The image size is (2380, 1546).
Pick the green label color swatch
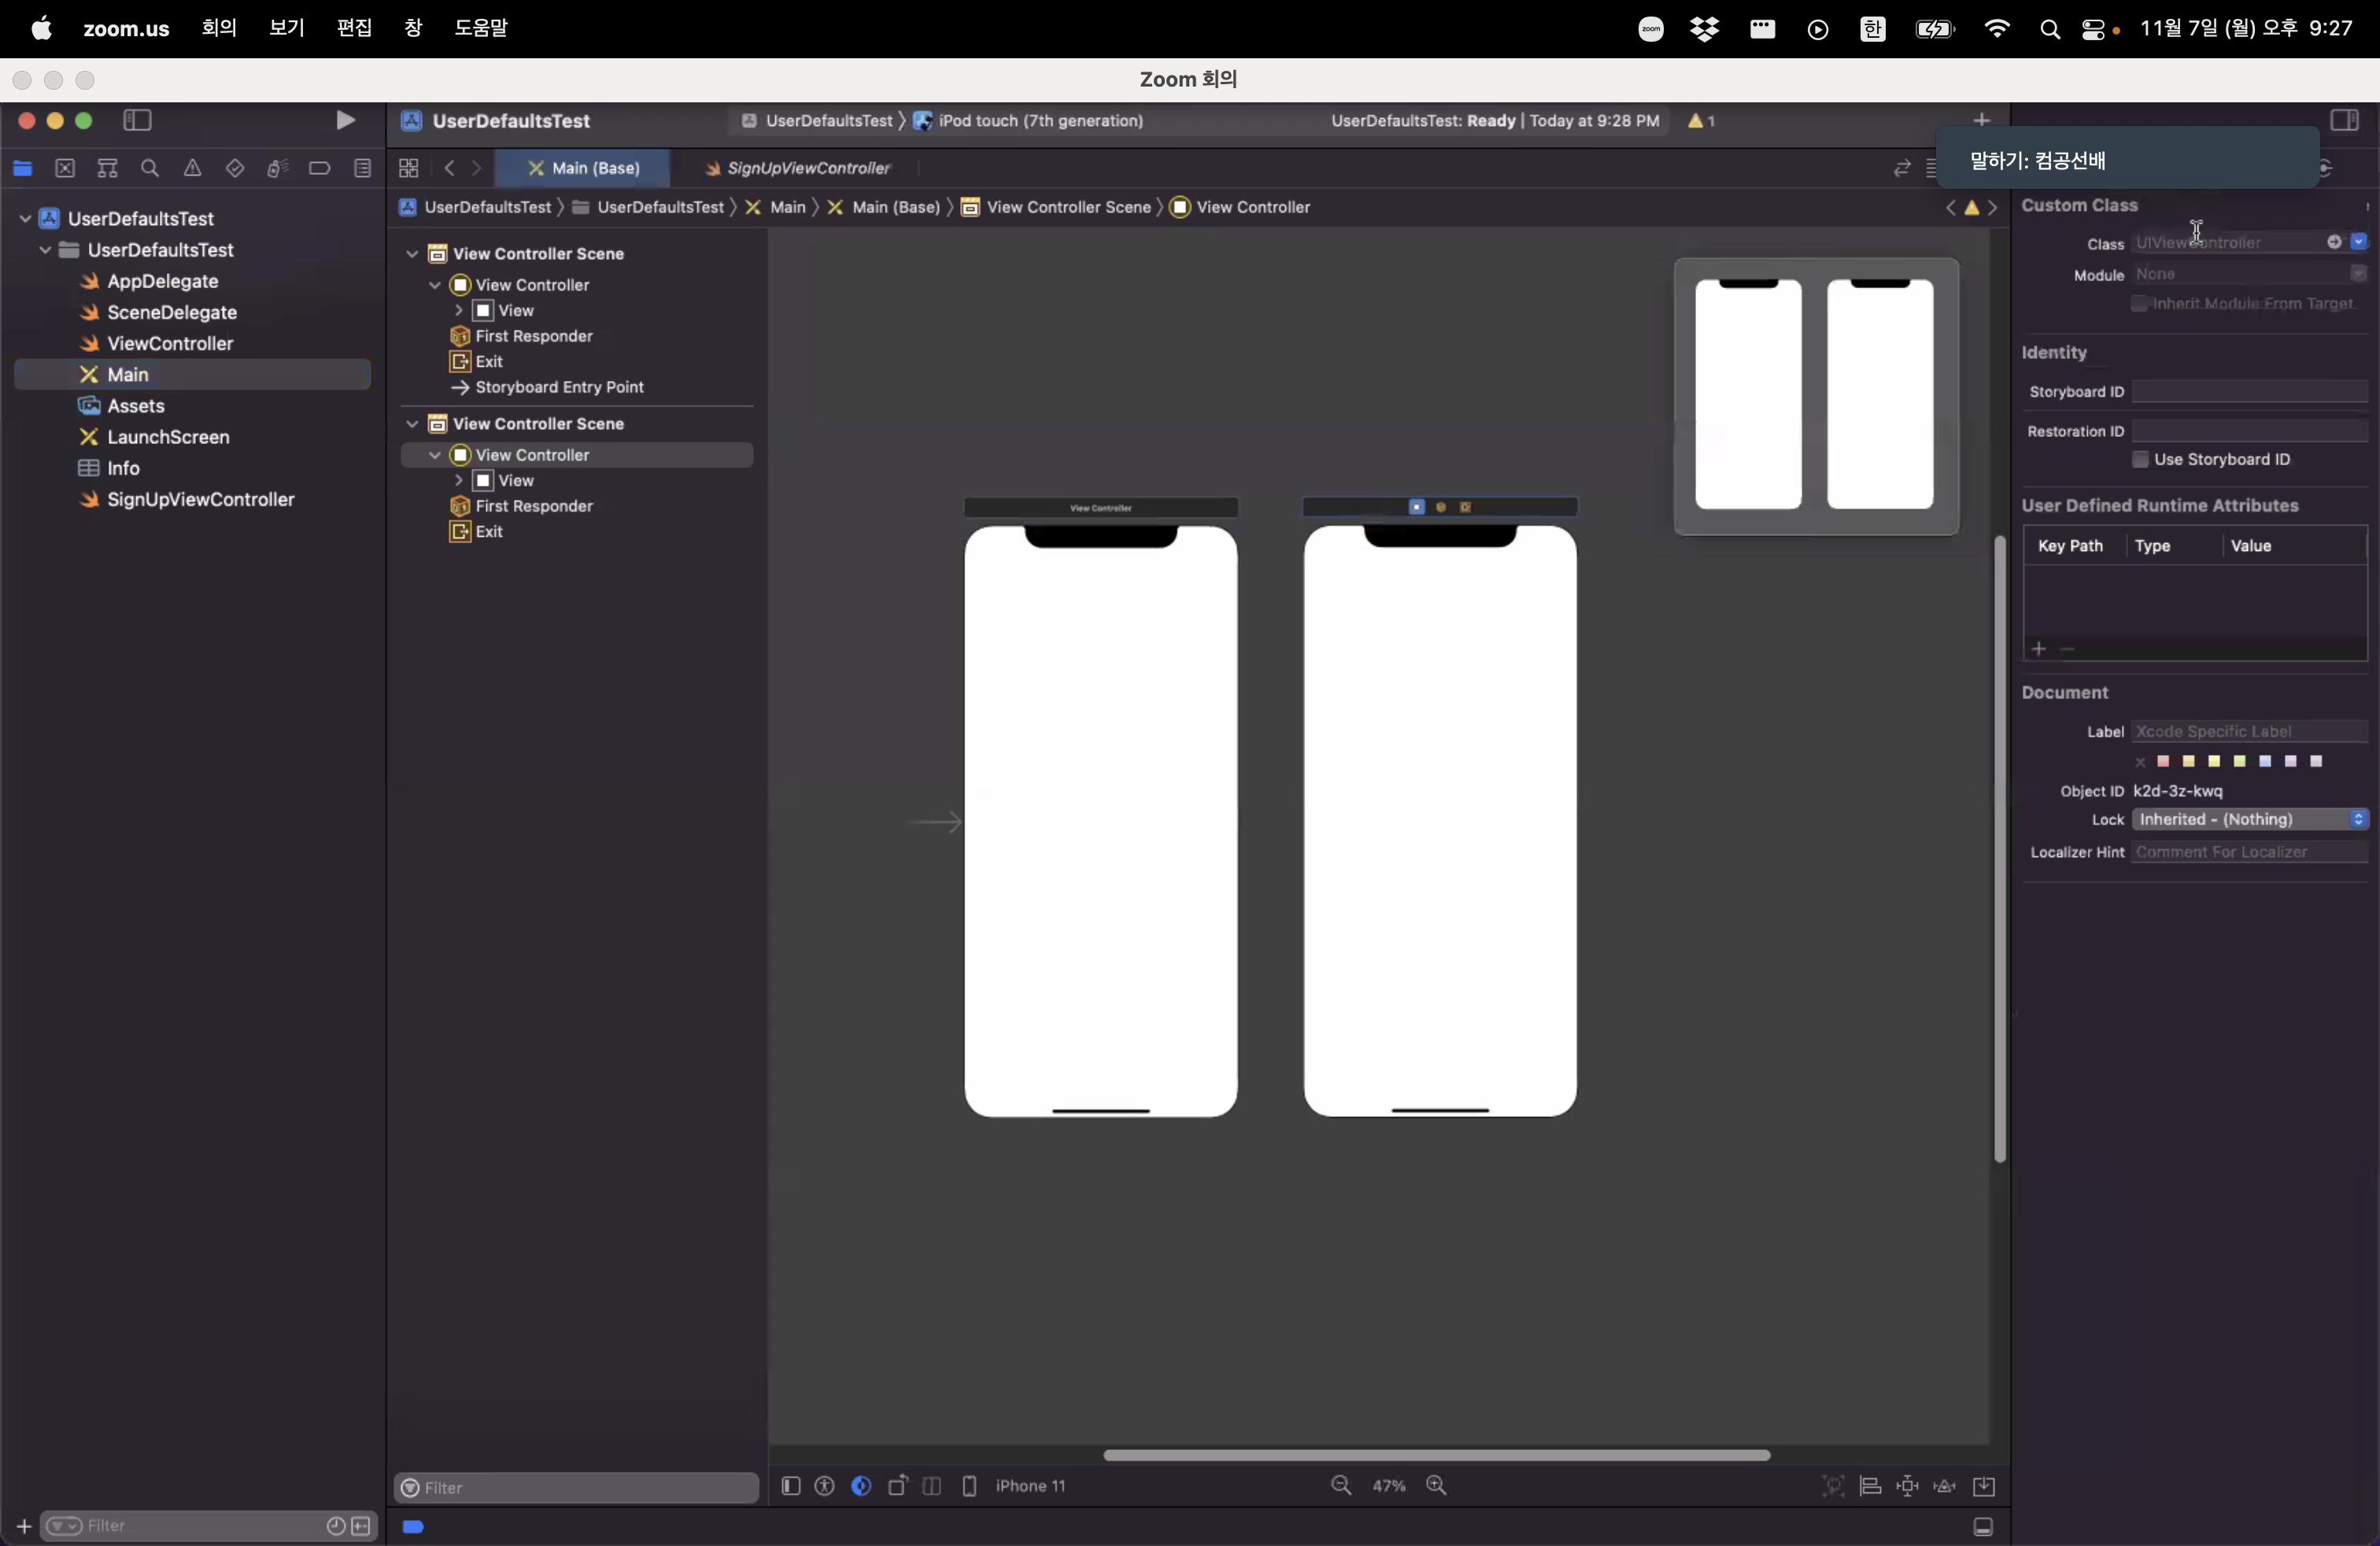2240,762
